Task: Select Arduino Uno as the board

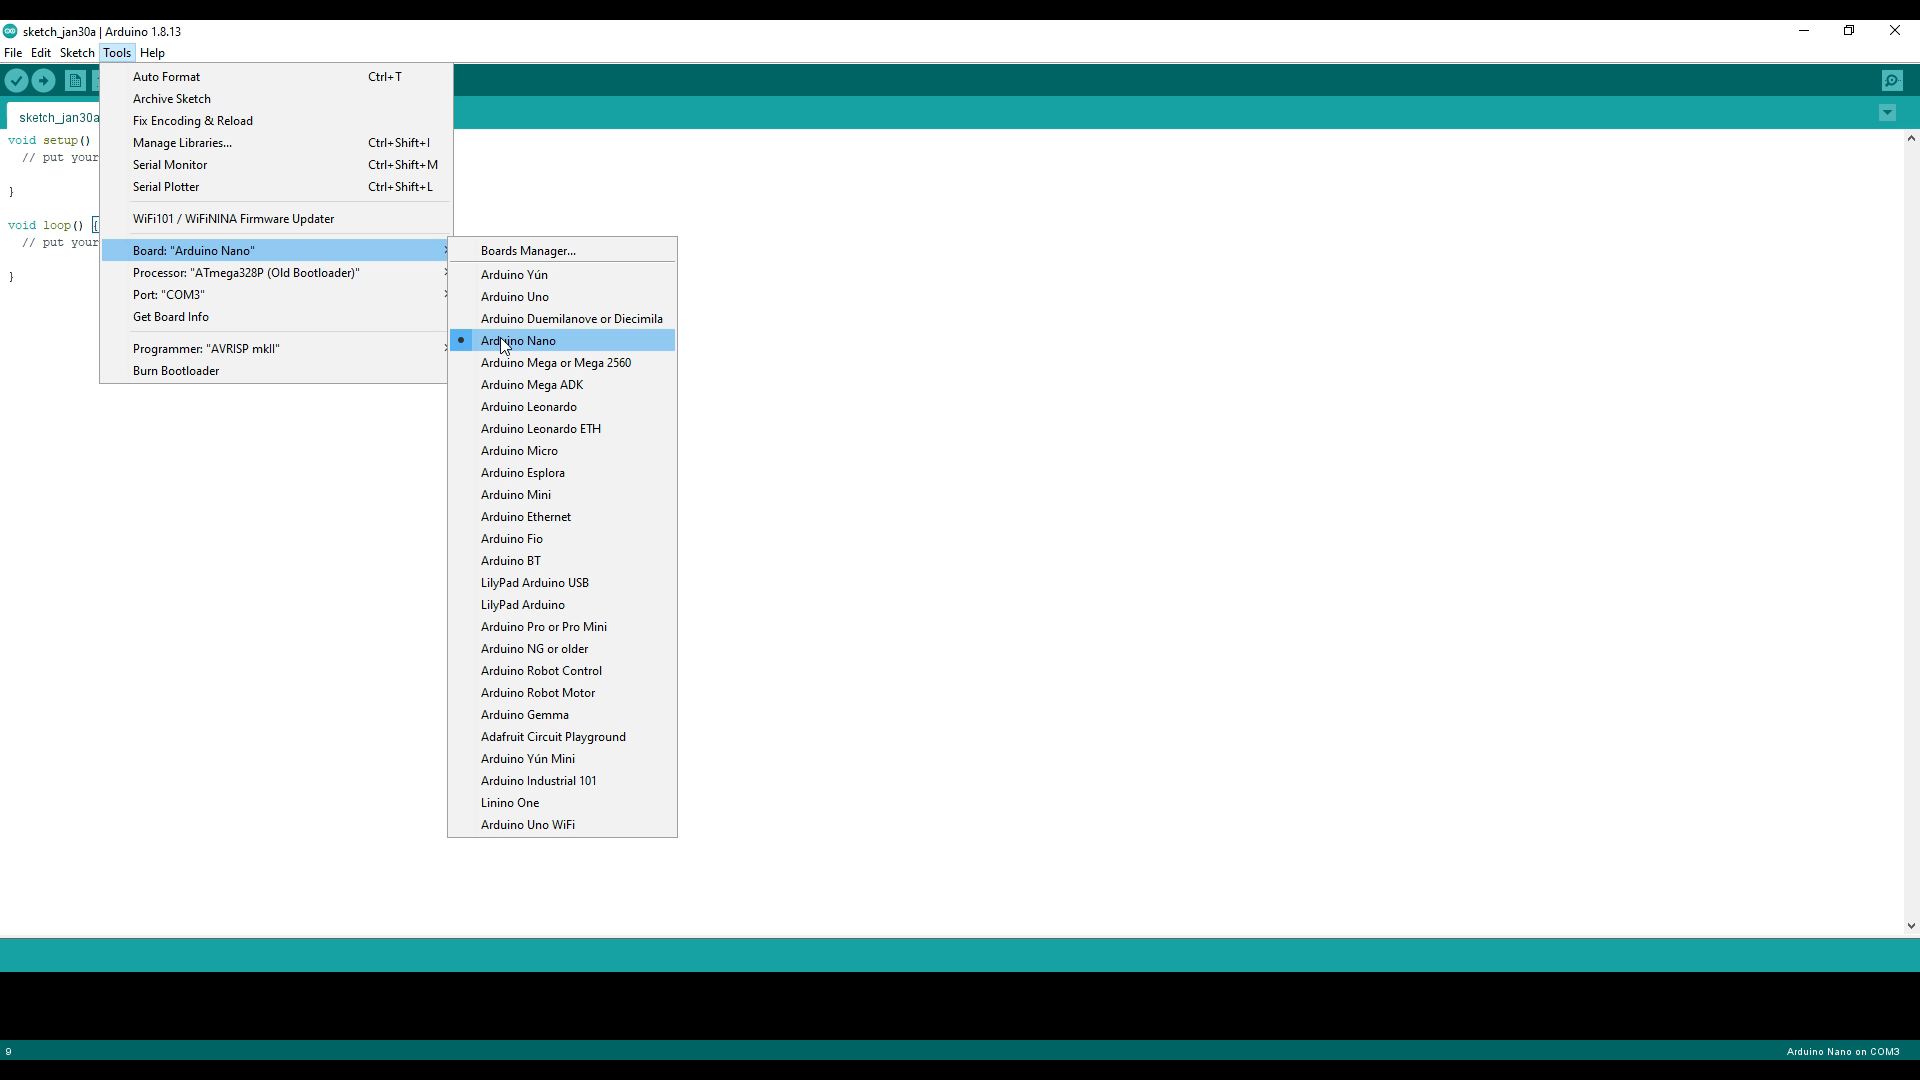Action: pyautogui.click(x=514, y=297)
